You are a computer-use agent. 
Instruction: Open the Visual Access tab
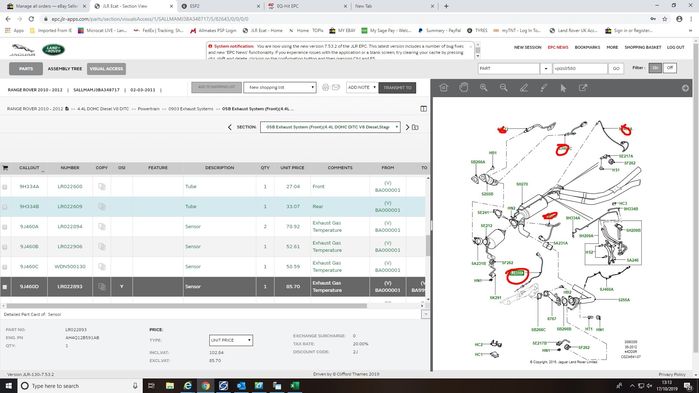click(107, 69)
